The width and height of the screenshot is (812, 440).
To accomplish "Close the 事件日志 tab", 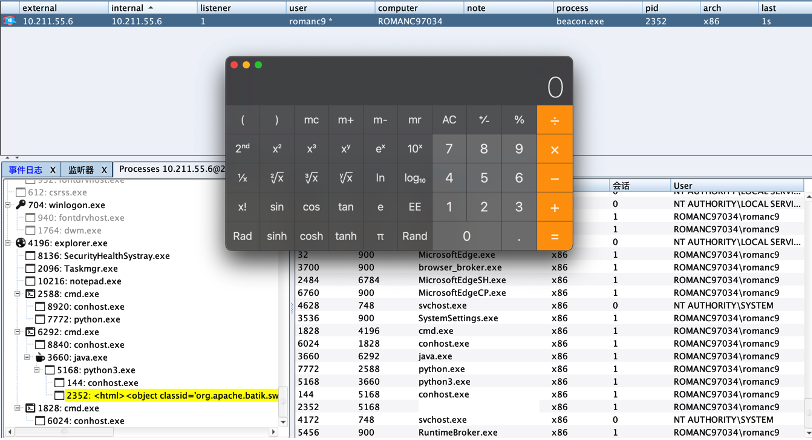I will [52, 170].
